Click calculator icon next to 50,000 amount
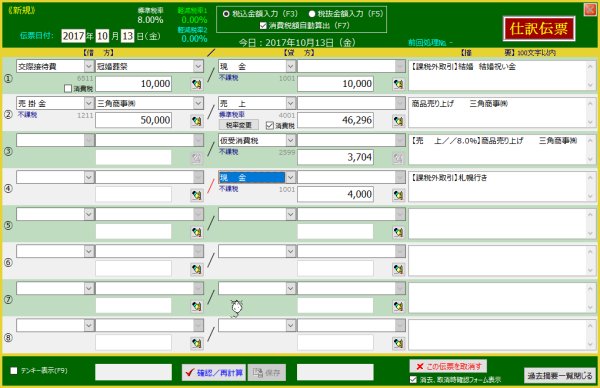Viewport: 600px width, 388px height. 197,121
